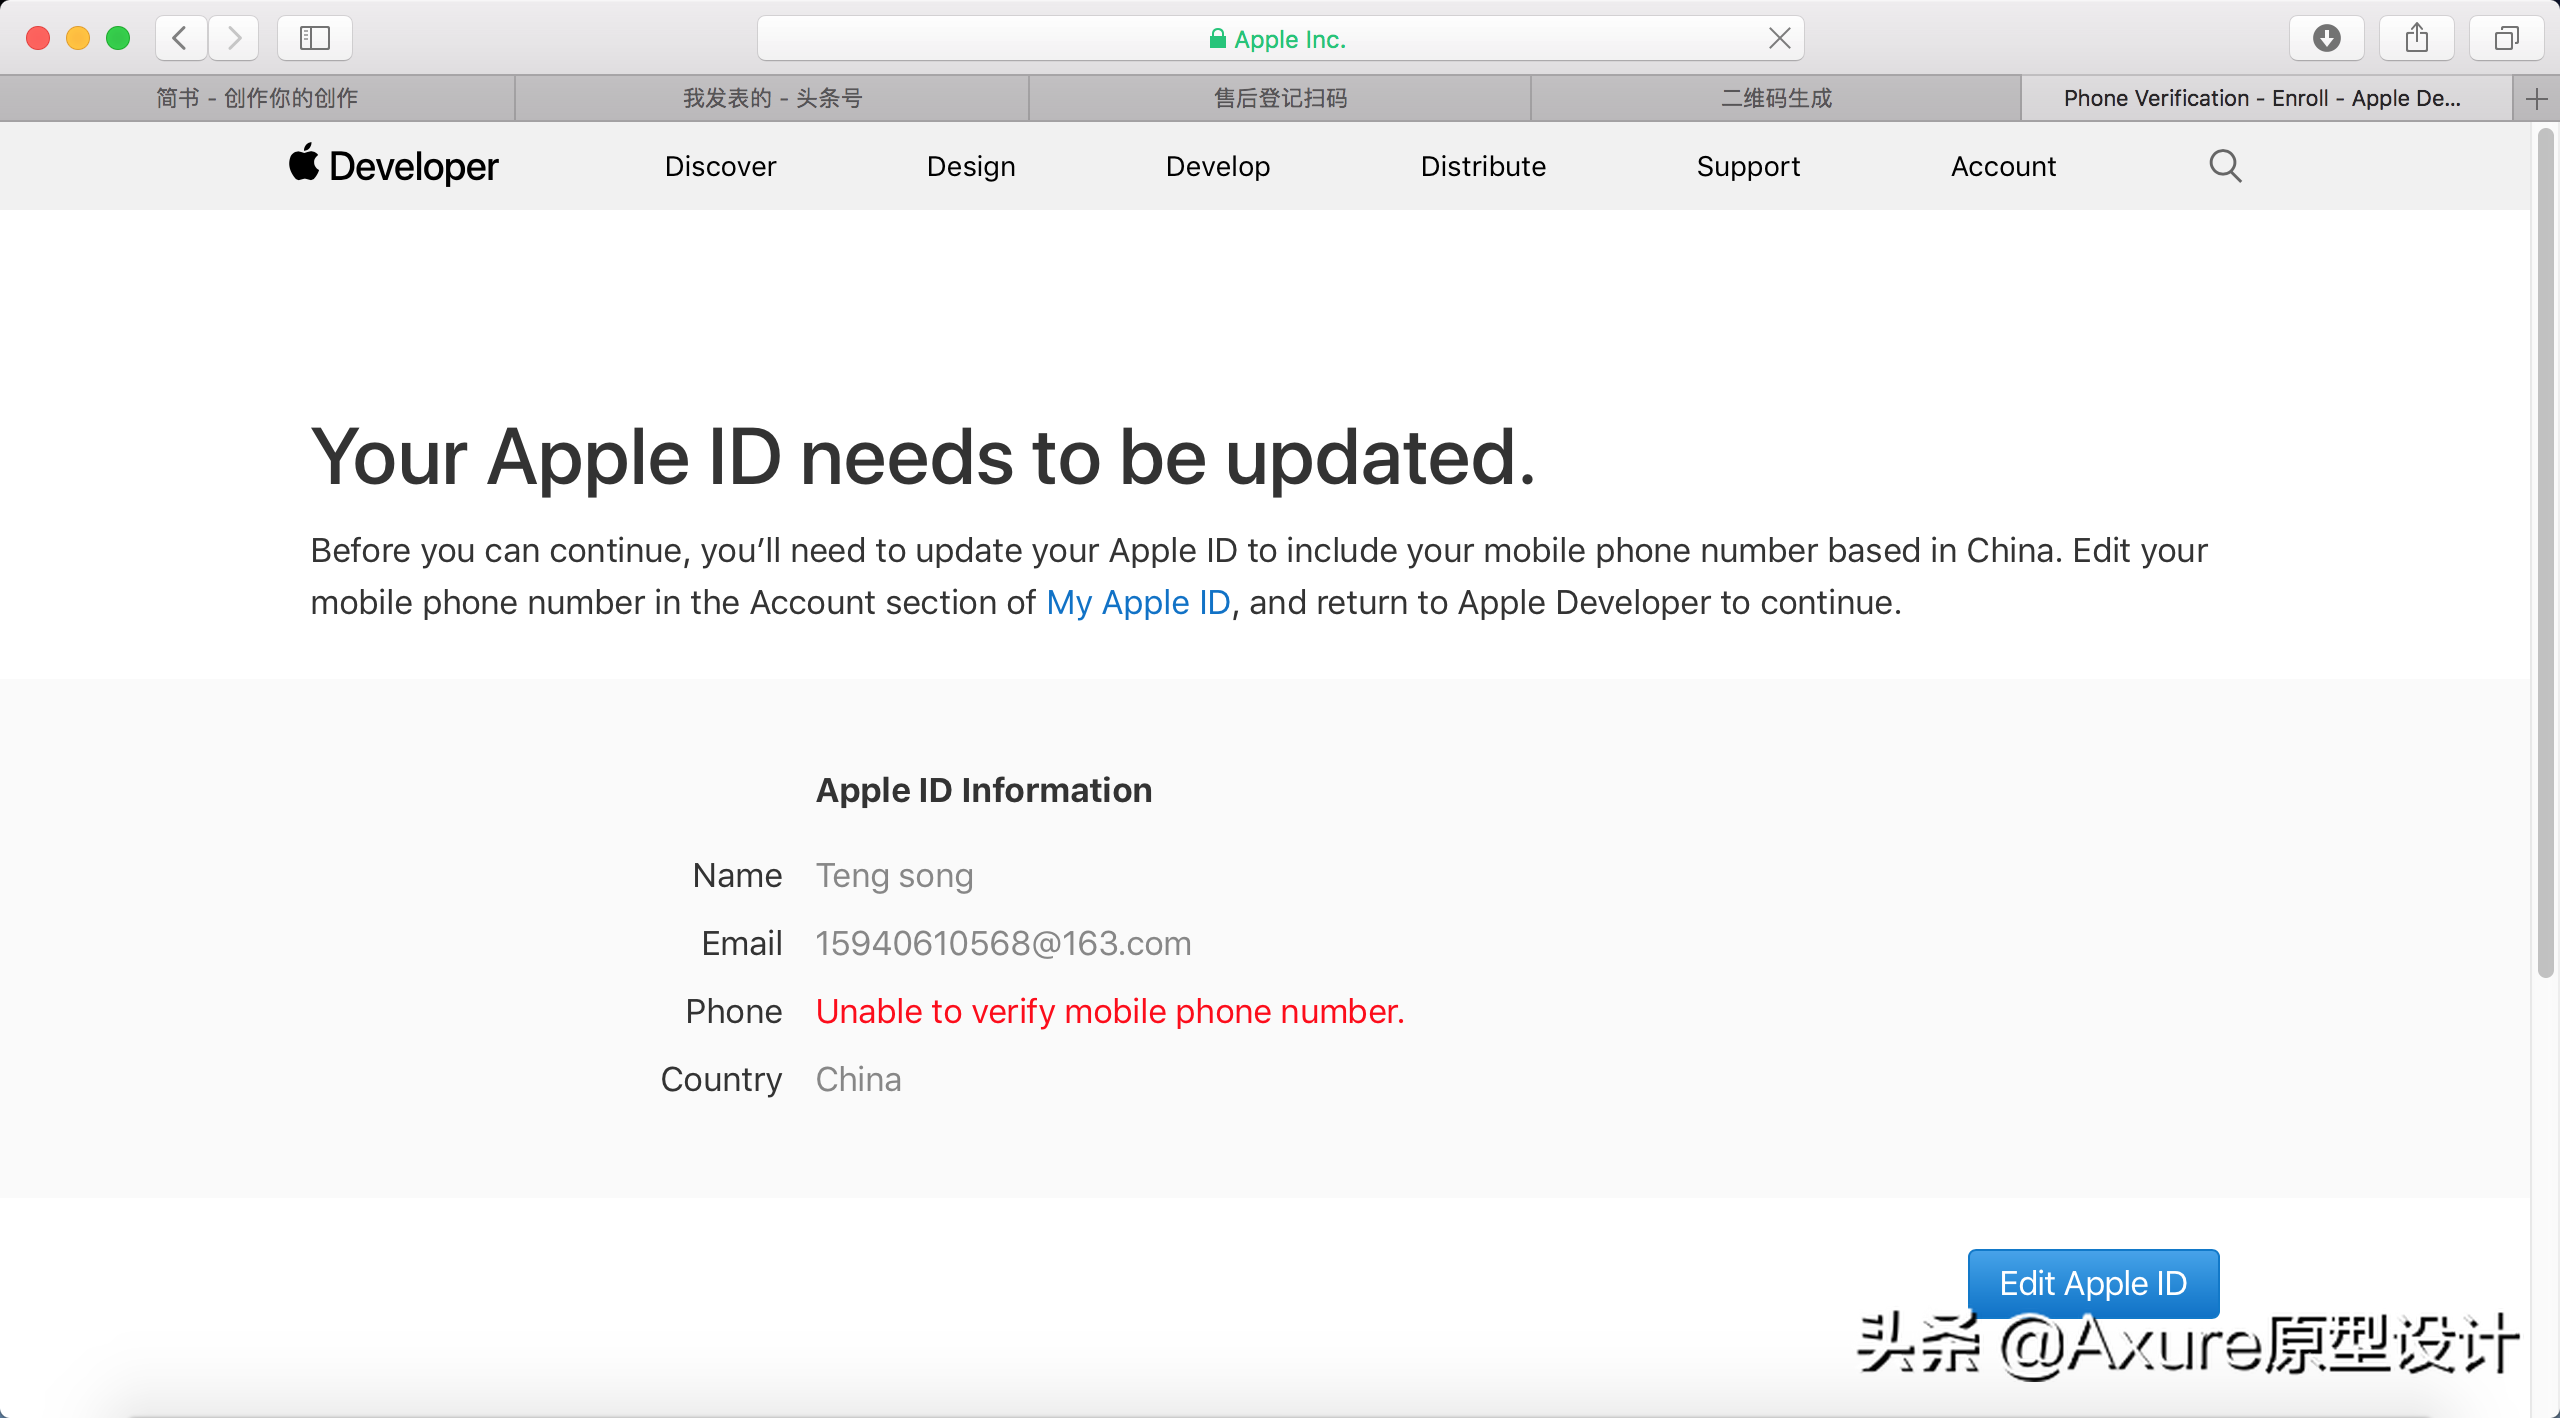
Task: Select the Phone Verification - Enroll tab
Action: (x=2266, y=98)
